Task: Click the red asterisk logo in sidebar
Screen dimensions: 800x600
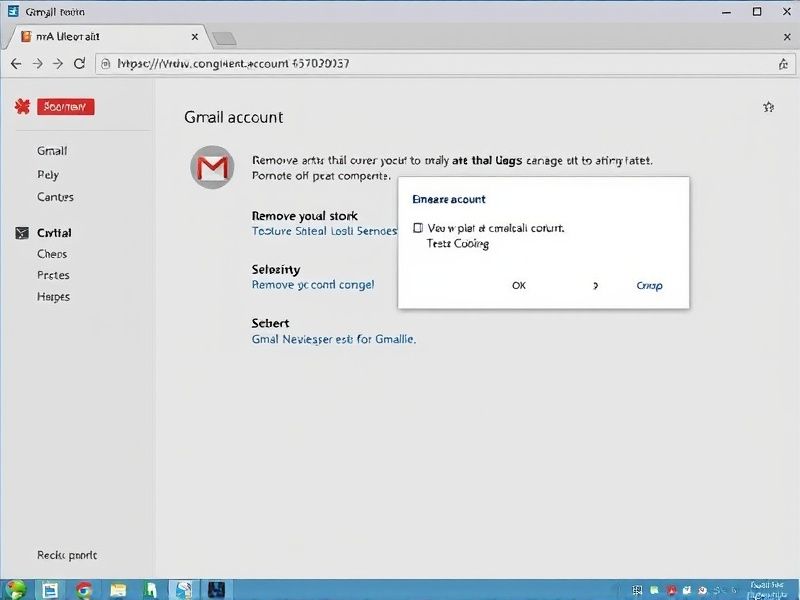Action: pyautogui.click(x=22, y=107)
